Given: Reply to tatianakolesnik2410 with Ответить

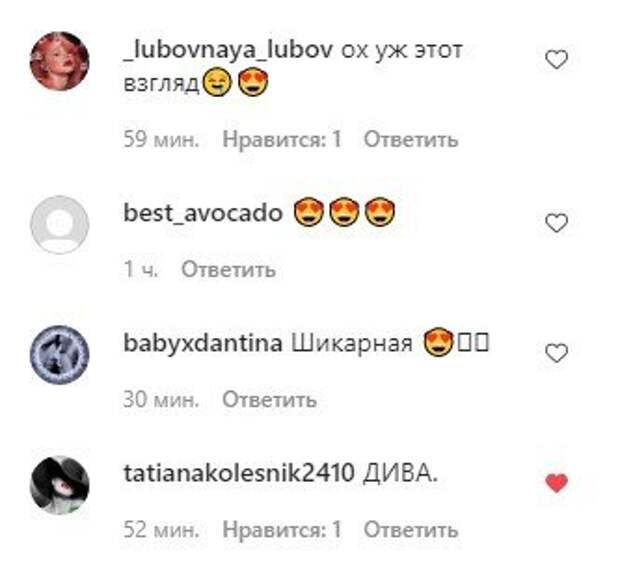Looking at the screenshot, I should tap(411, 529).
